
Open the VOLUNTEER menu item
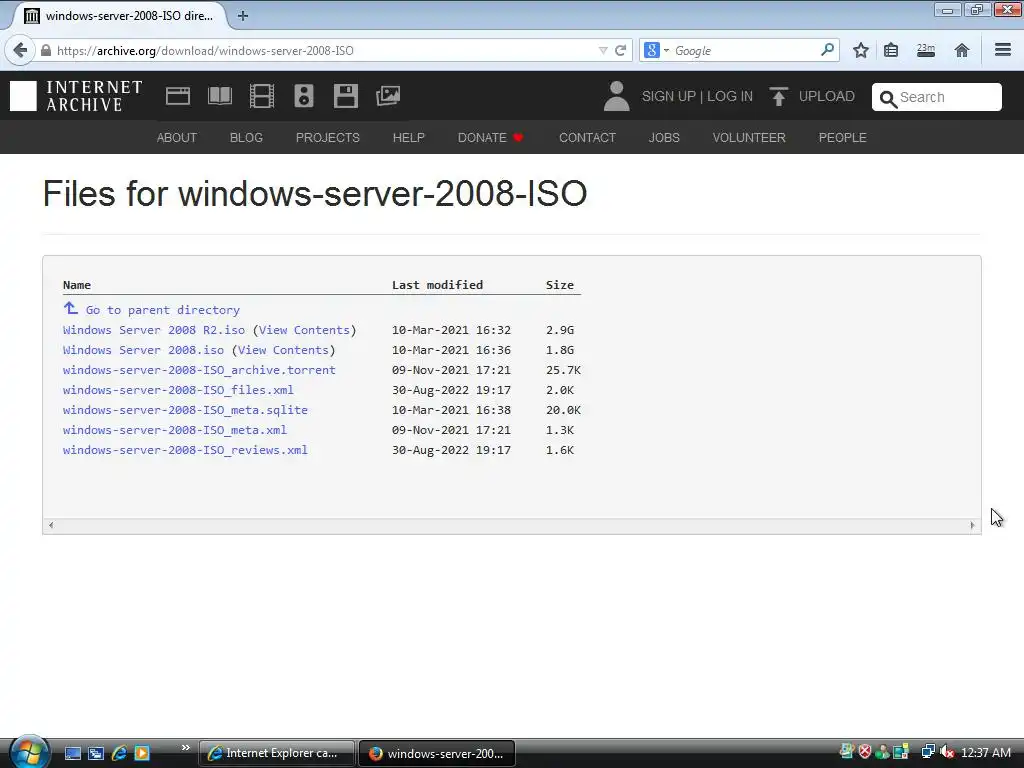(749, 138)
